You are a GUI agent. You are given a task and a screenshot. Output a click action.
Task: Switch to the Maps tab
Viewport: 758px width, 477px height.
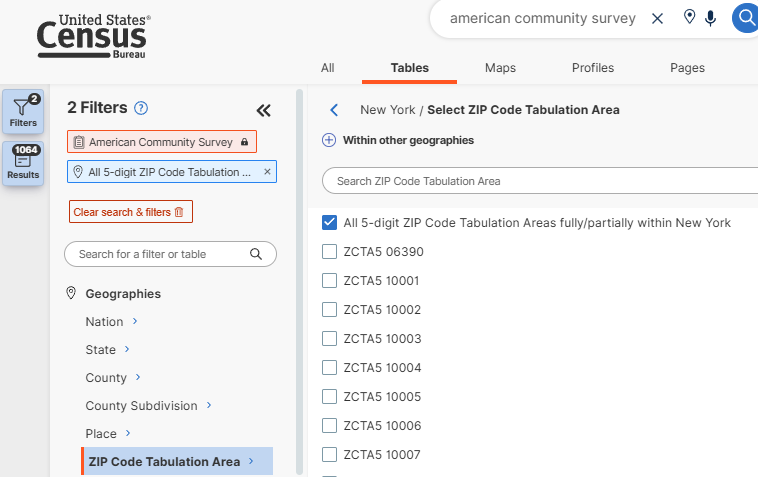coord(500,68)
